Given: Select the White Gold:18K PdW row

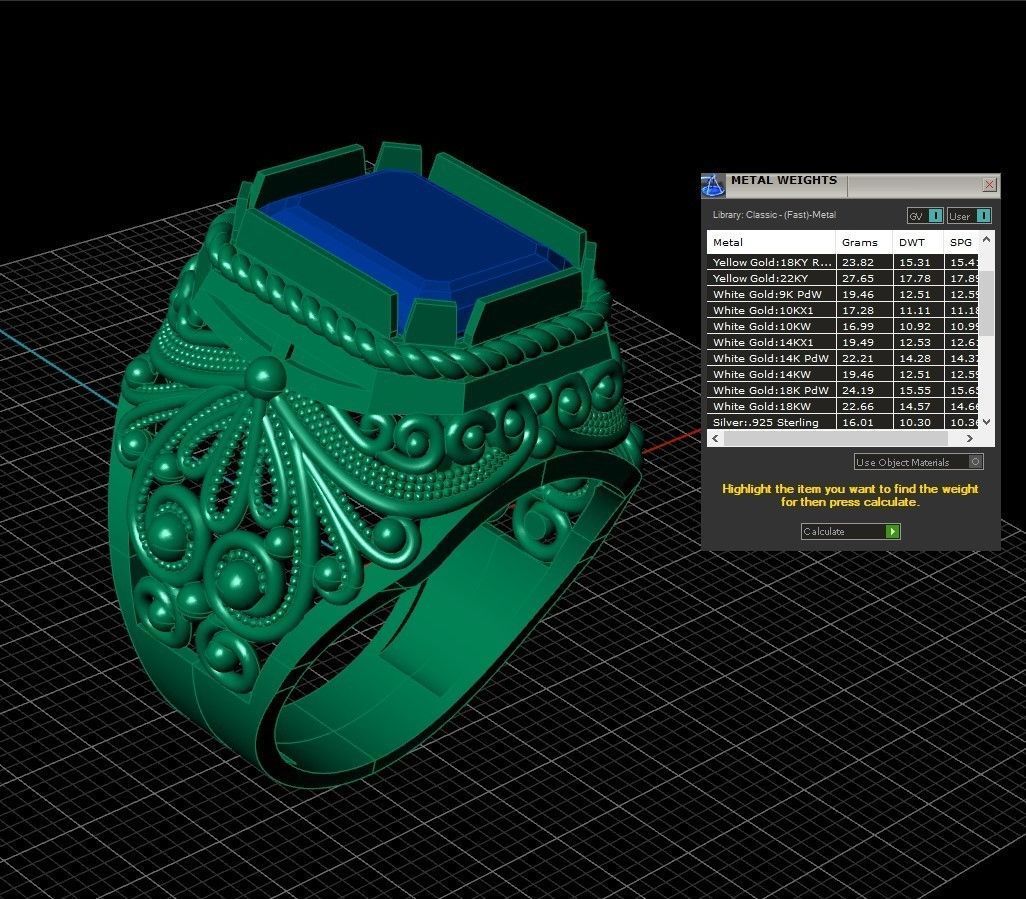Looking at the screenshot, I should pos(843,390).
